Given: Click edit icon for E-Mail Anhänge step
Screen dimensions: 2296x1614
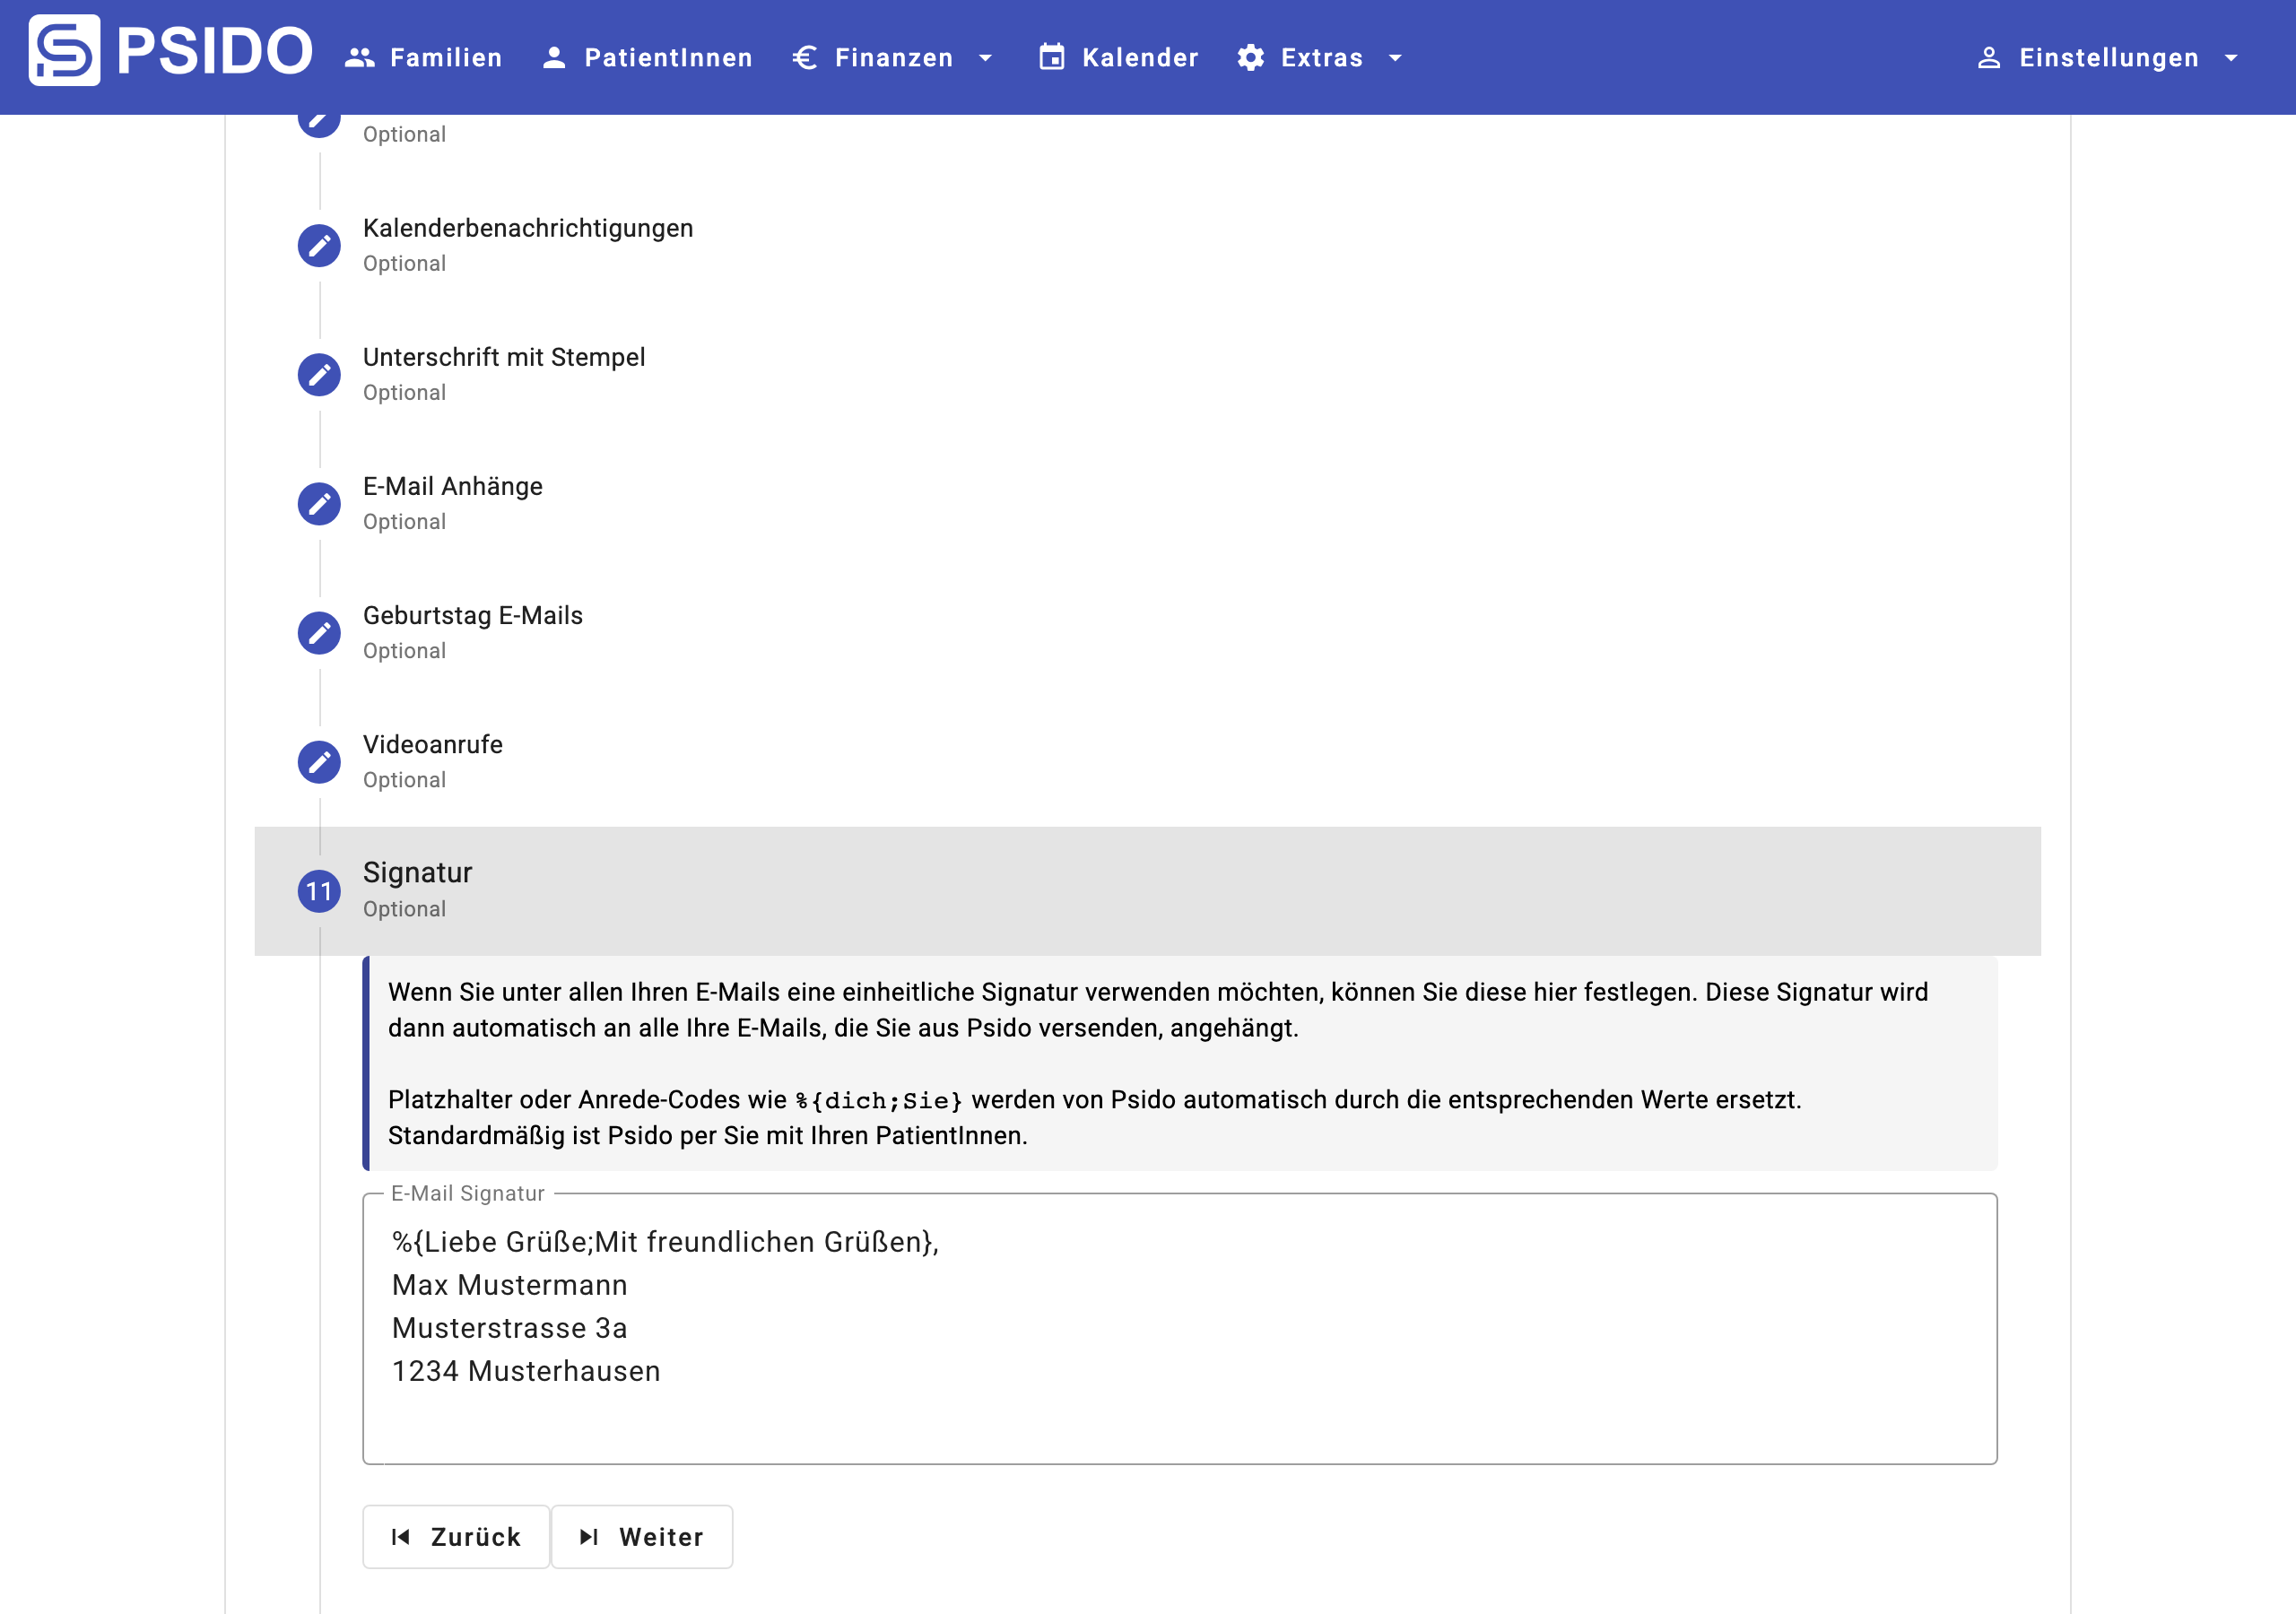Looking at the screenshot, I should pyautogui.click(x=319, y=503).
